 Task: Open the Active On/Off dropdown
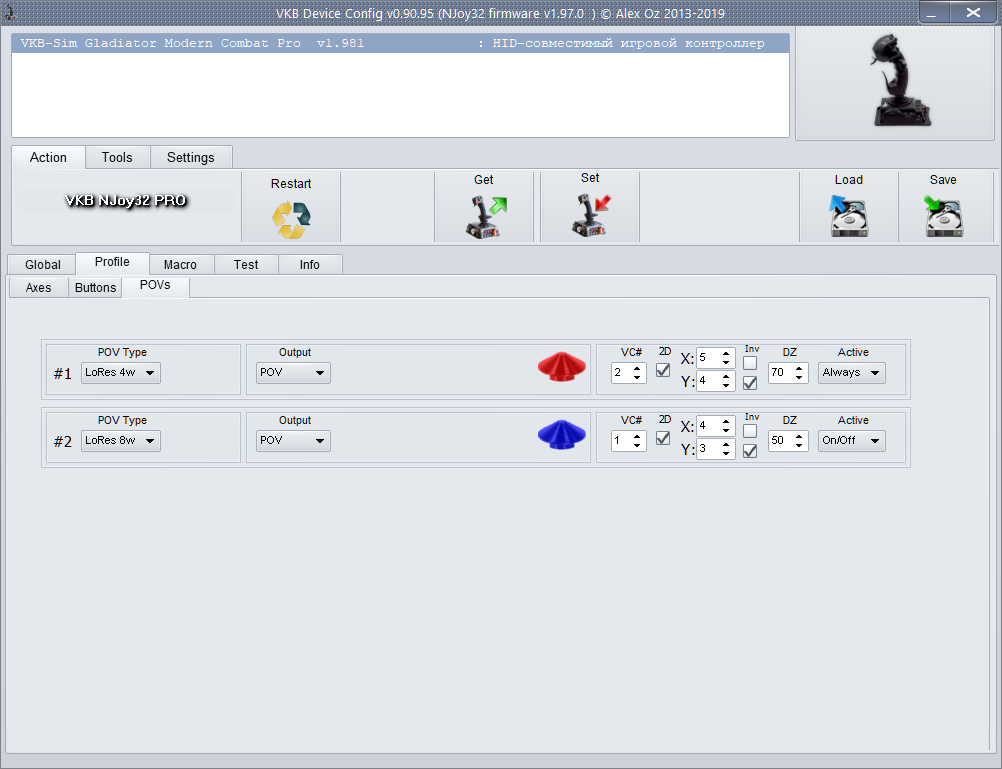pyautogui.click(x=851, y=441)
